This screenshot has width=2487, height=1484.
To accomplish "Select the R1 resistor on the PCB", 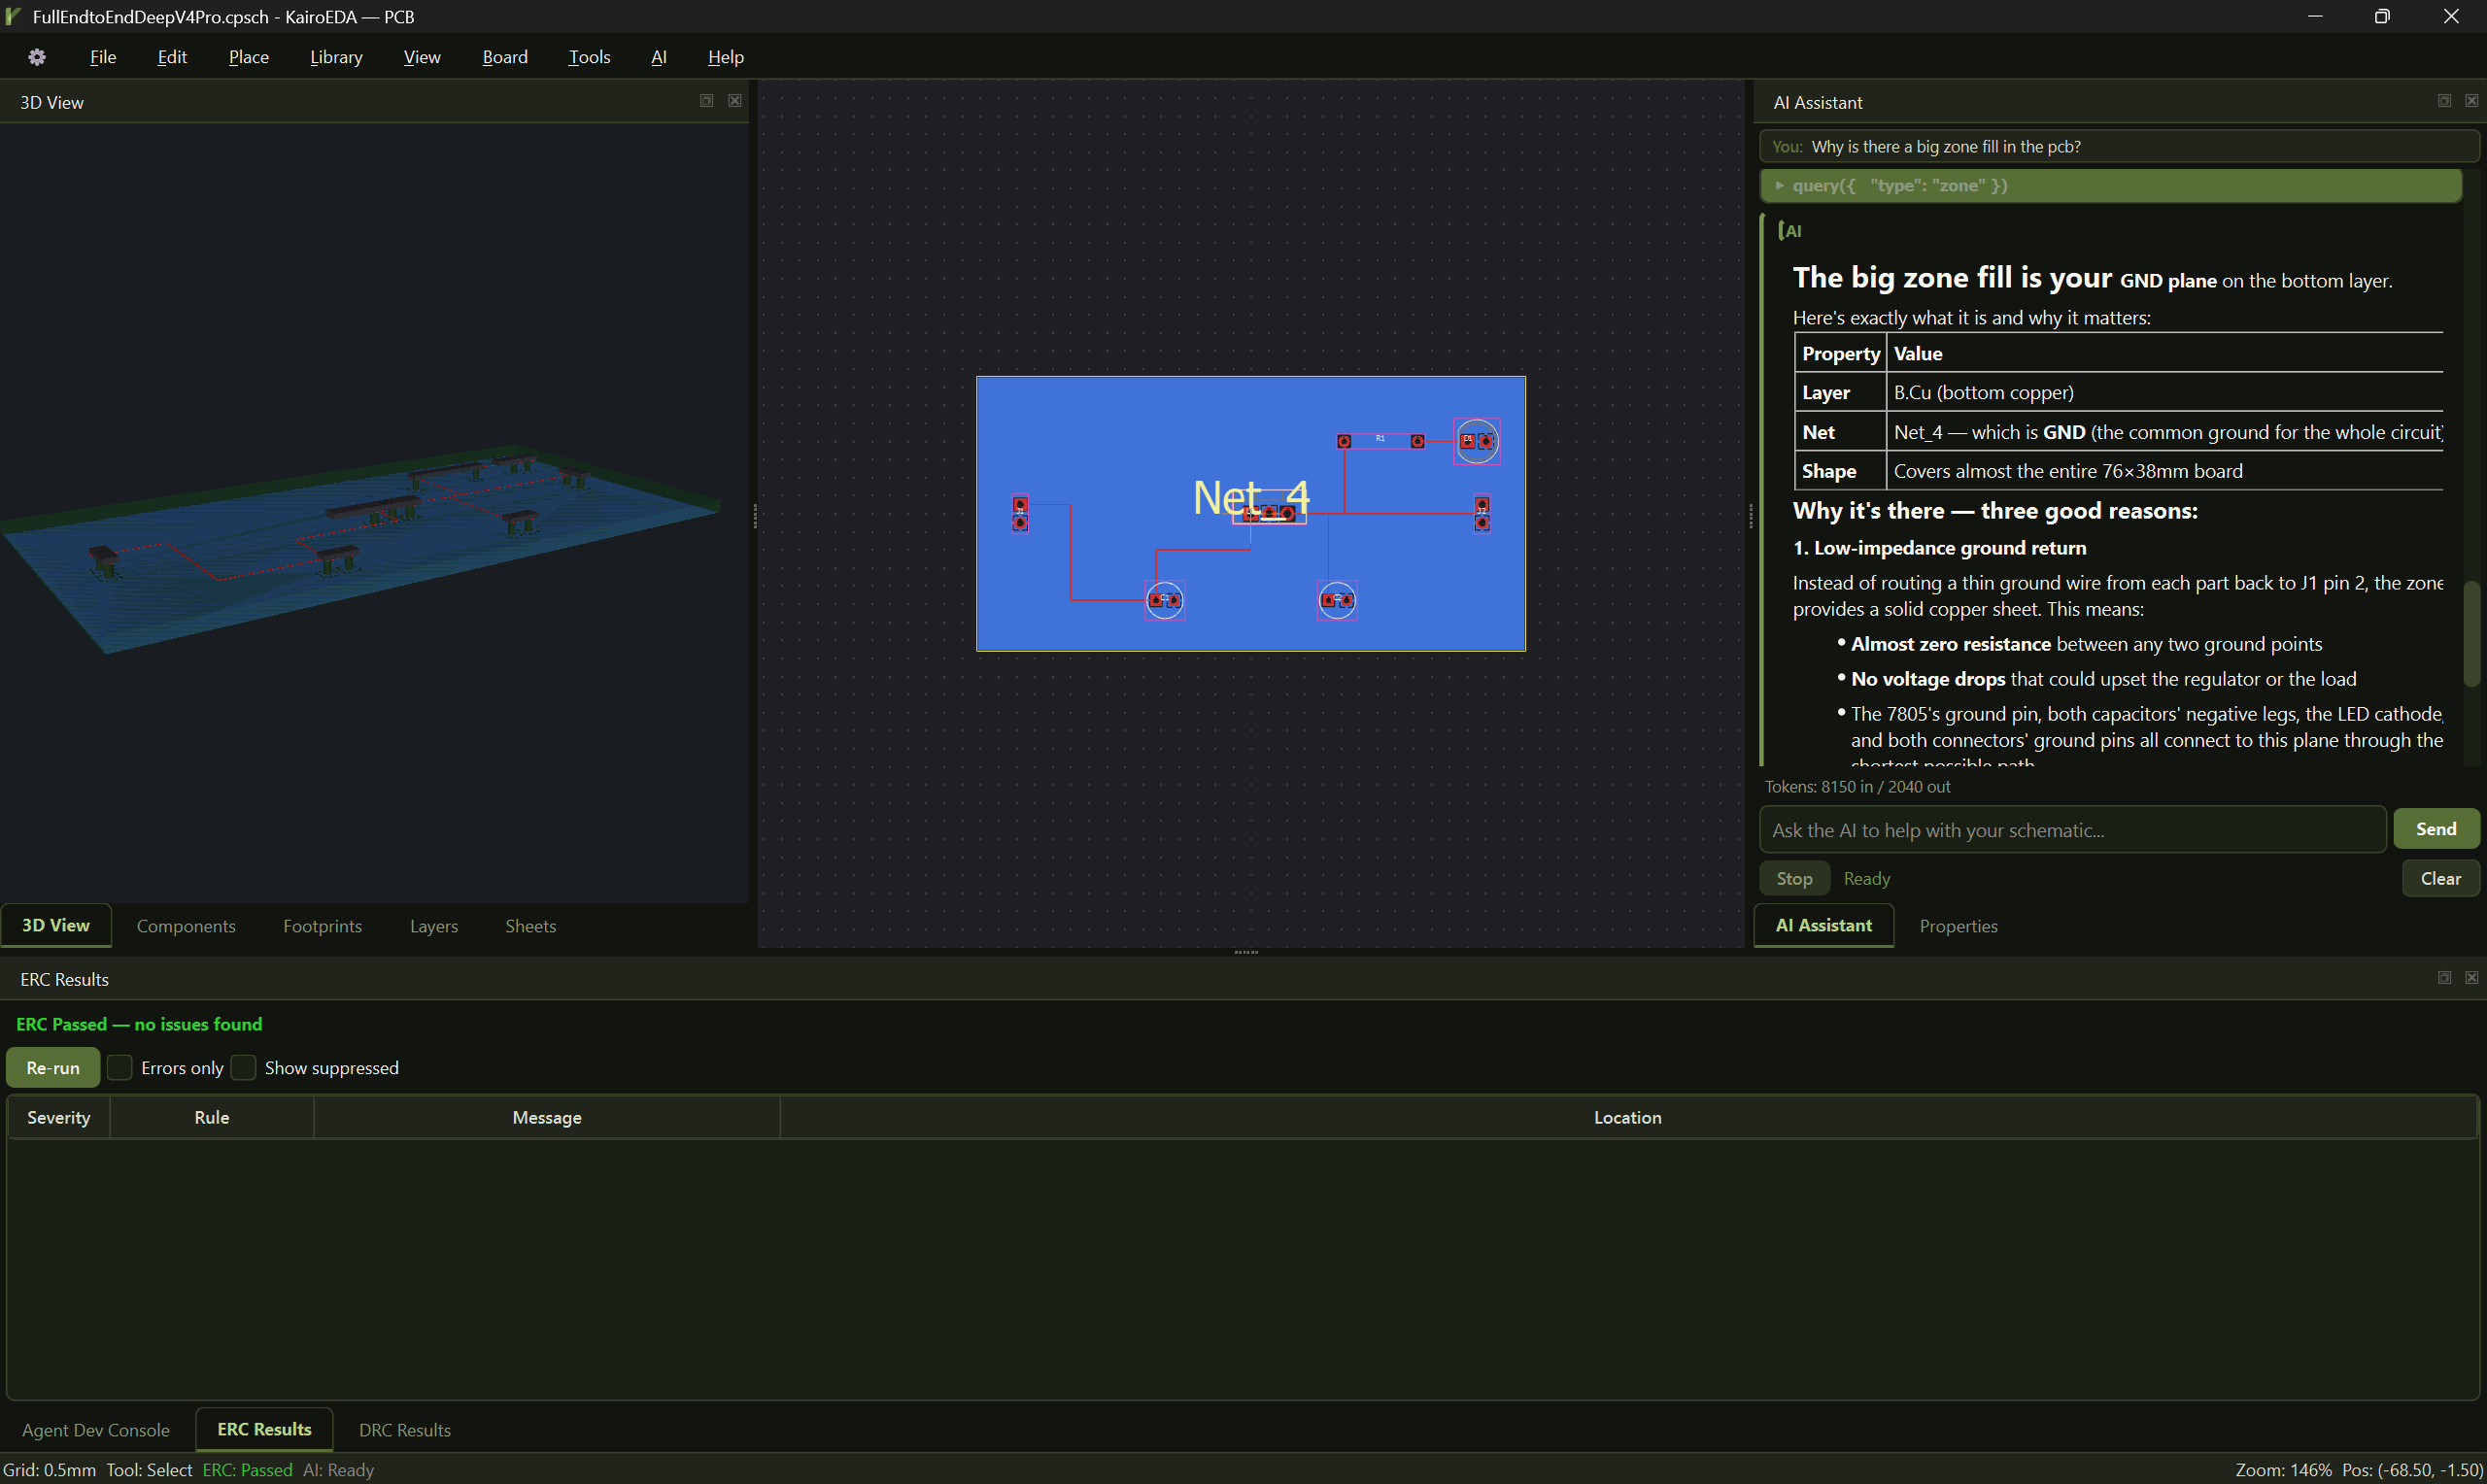I will (1380, 440).
